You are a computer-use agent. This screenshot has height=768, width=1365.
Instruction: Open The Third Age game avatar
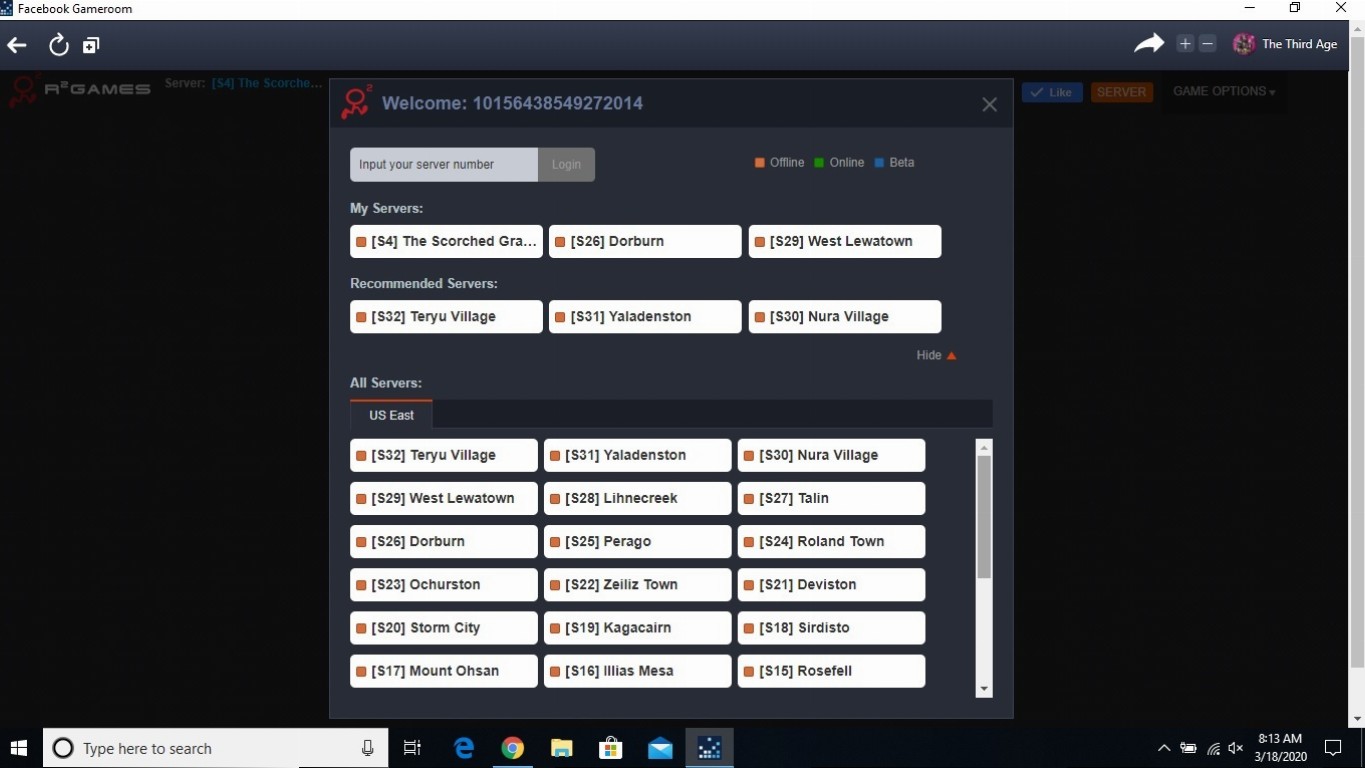tap(1243, 44)
